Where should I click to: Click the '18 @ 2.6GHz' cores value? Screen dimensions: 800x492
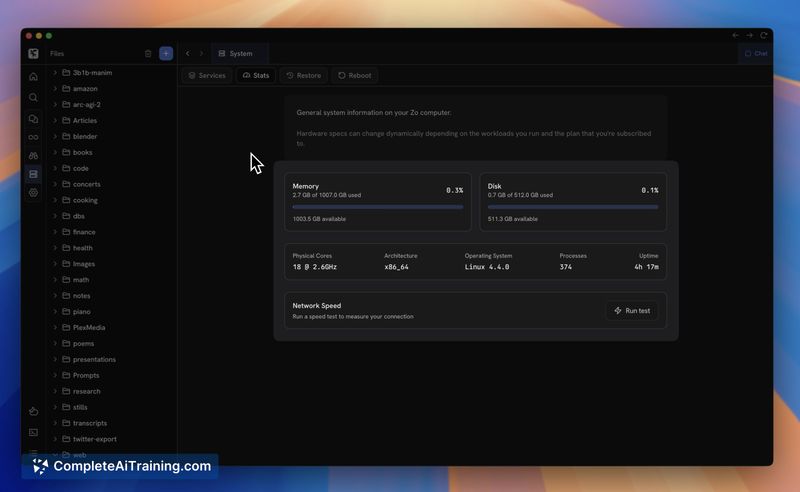coord(315,267)
